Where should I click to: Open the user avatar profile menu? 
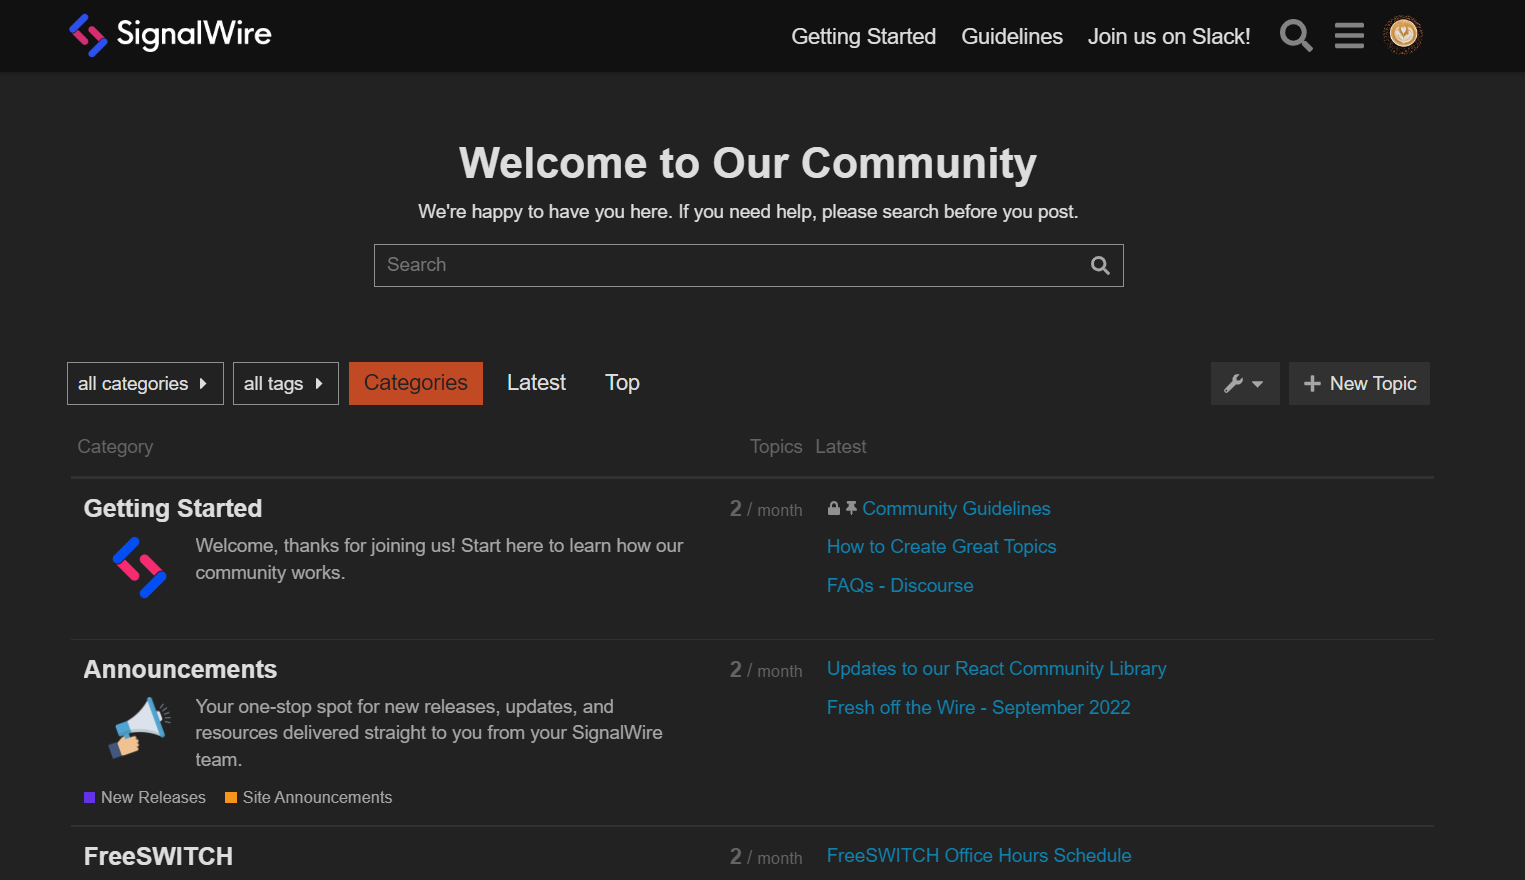tap(1403, 35)
